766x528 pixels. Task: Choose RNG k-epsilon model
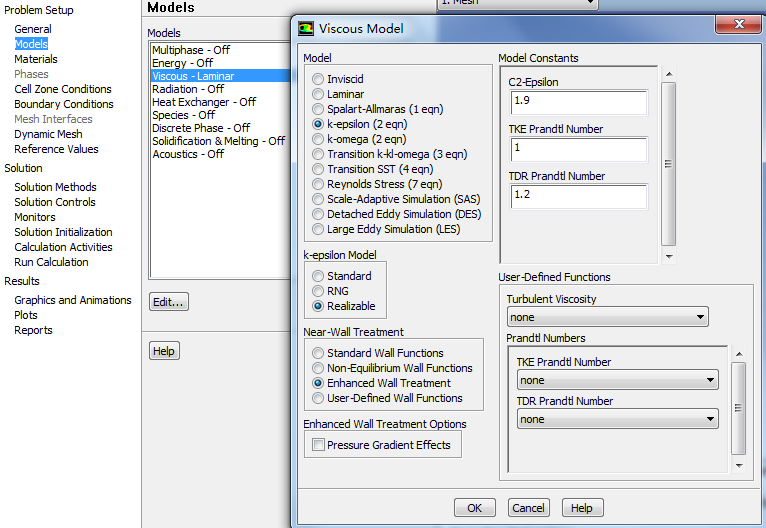[x=318, y=291]
